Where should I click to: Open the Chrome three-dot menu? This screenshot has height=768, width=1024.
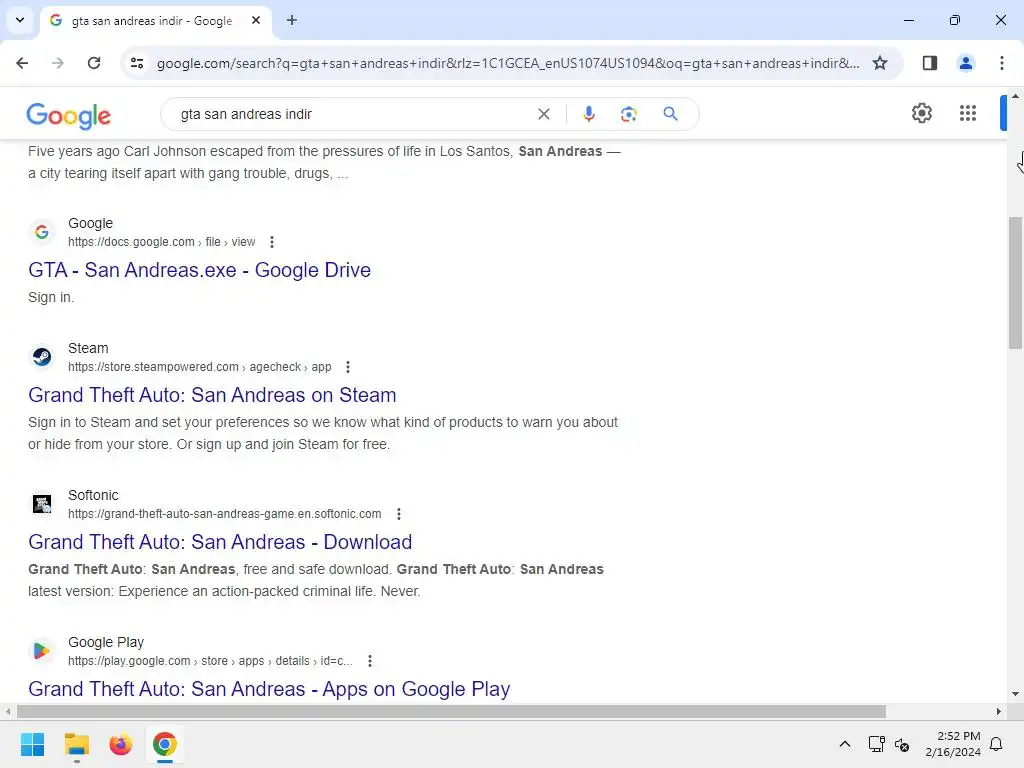click(1001, 63)
